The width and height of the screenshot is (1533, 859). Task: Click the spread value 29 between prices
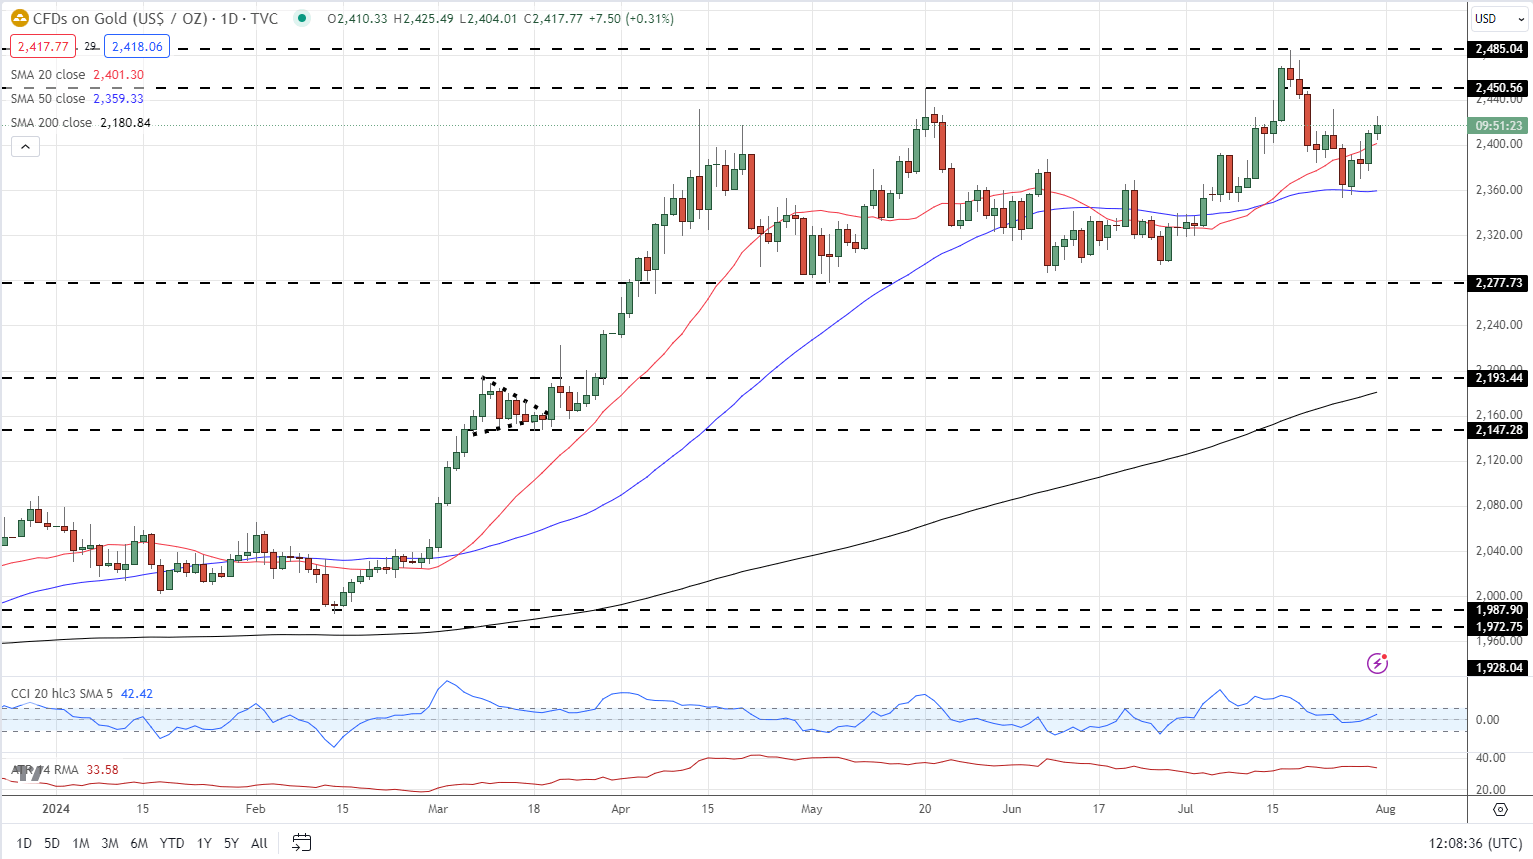(90, 46)
